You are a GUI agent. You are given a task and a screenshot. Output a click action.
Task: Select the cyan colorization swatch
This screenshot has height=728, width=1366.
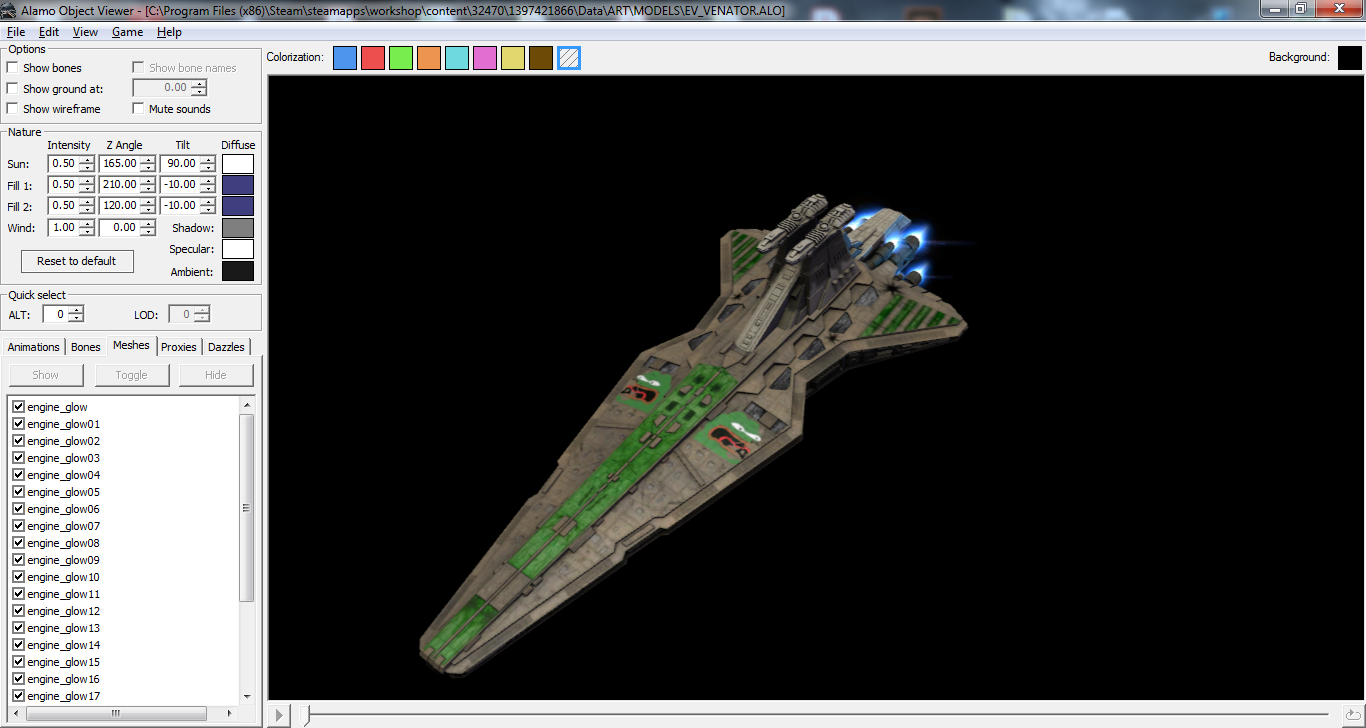pyautogui.click(x=456, y=58)
